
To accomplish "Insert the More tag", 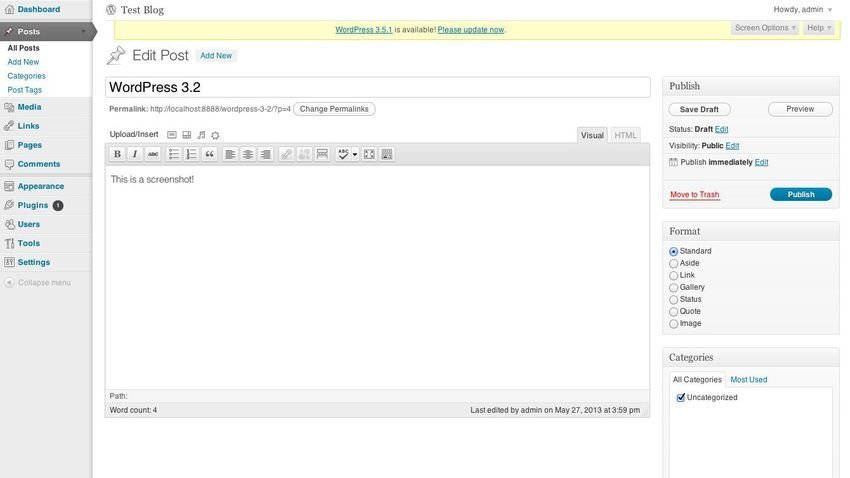I will point(322,154).
